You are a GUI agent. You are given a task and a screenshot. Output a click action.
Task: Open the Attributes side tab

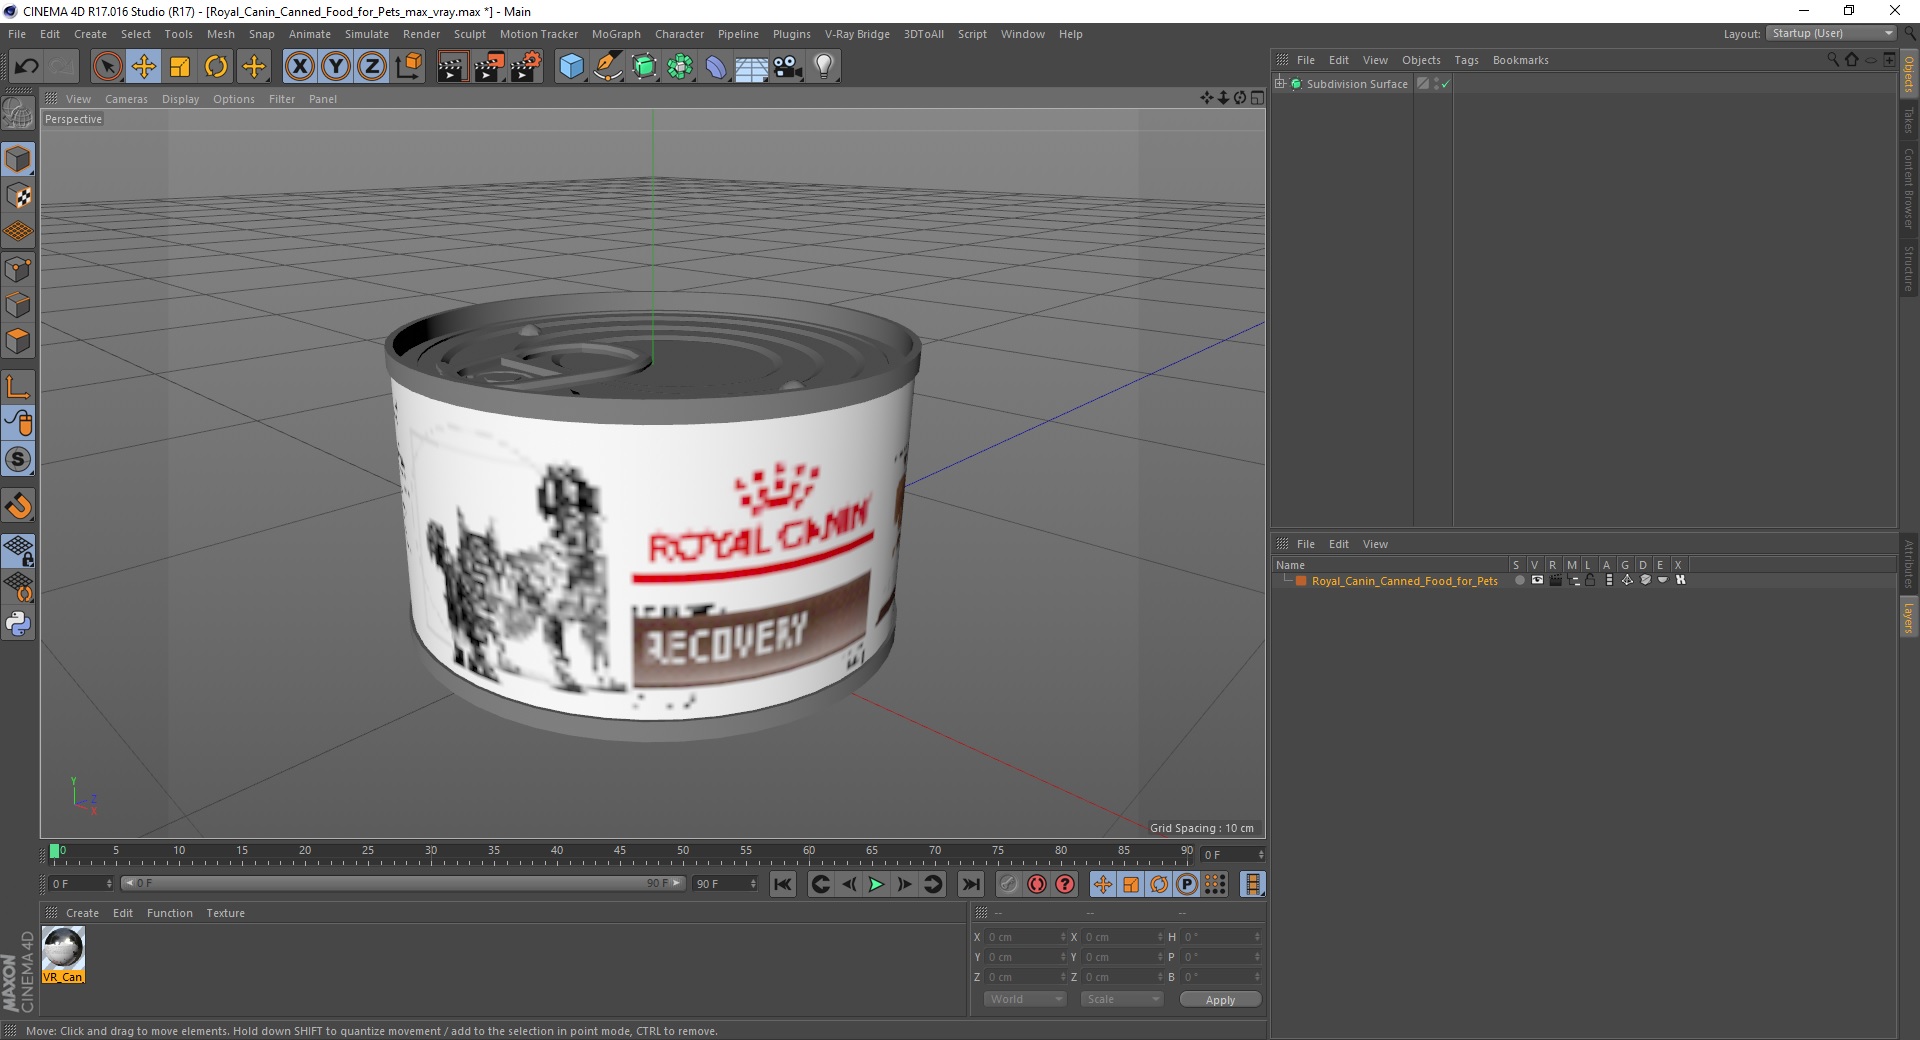click(1908, 564)
